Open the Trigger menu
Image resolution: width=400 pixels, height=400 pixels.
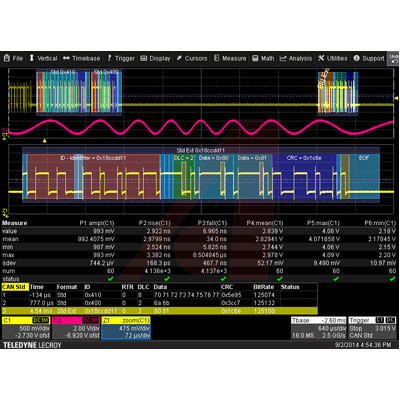121,58
